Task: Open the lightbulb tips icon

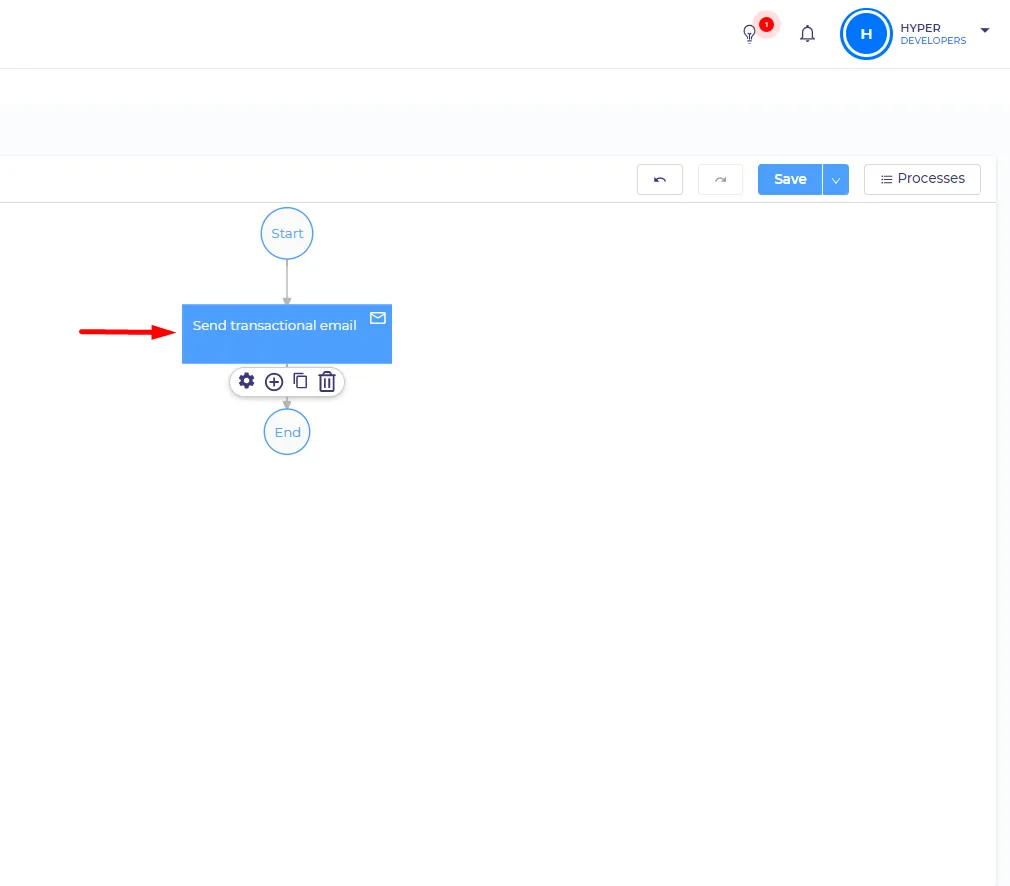Action: 749,34
